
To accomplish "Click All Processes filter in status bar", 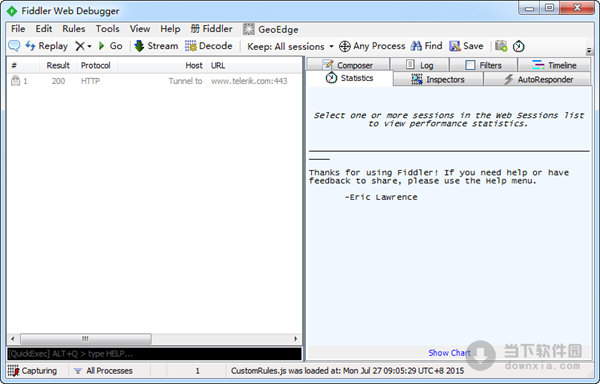I will (103, 371).
